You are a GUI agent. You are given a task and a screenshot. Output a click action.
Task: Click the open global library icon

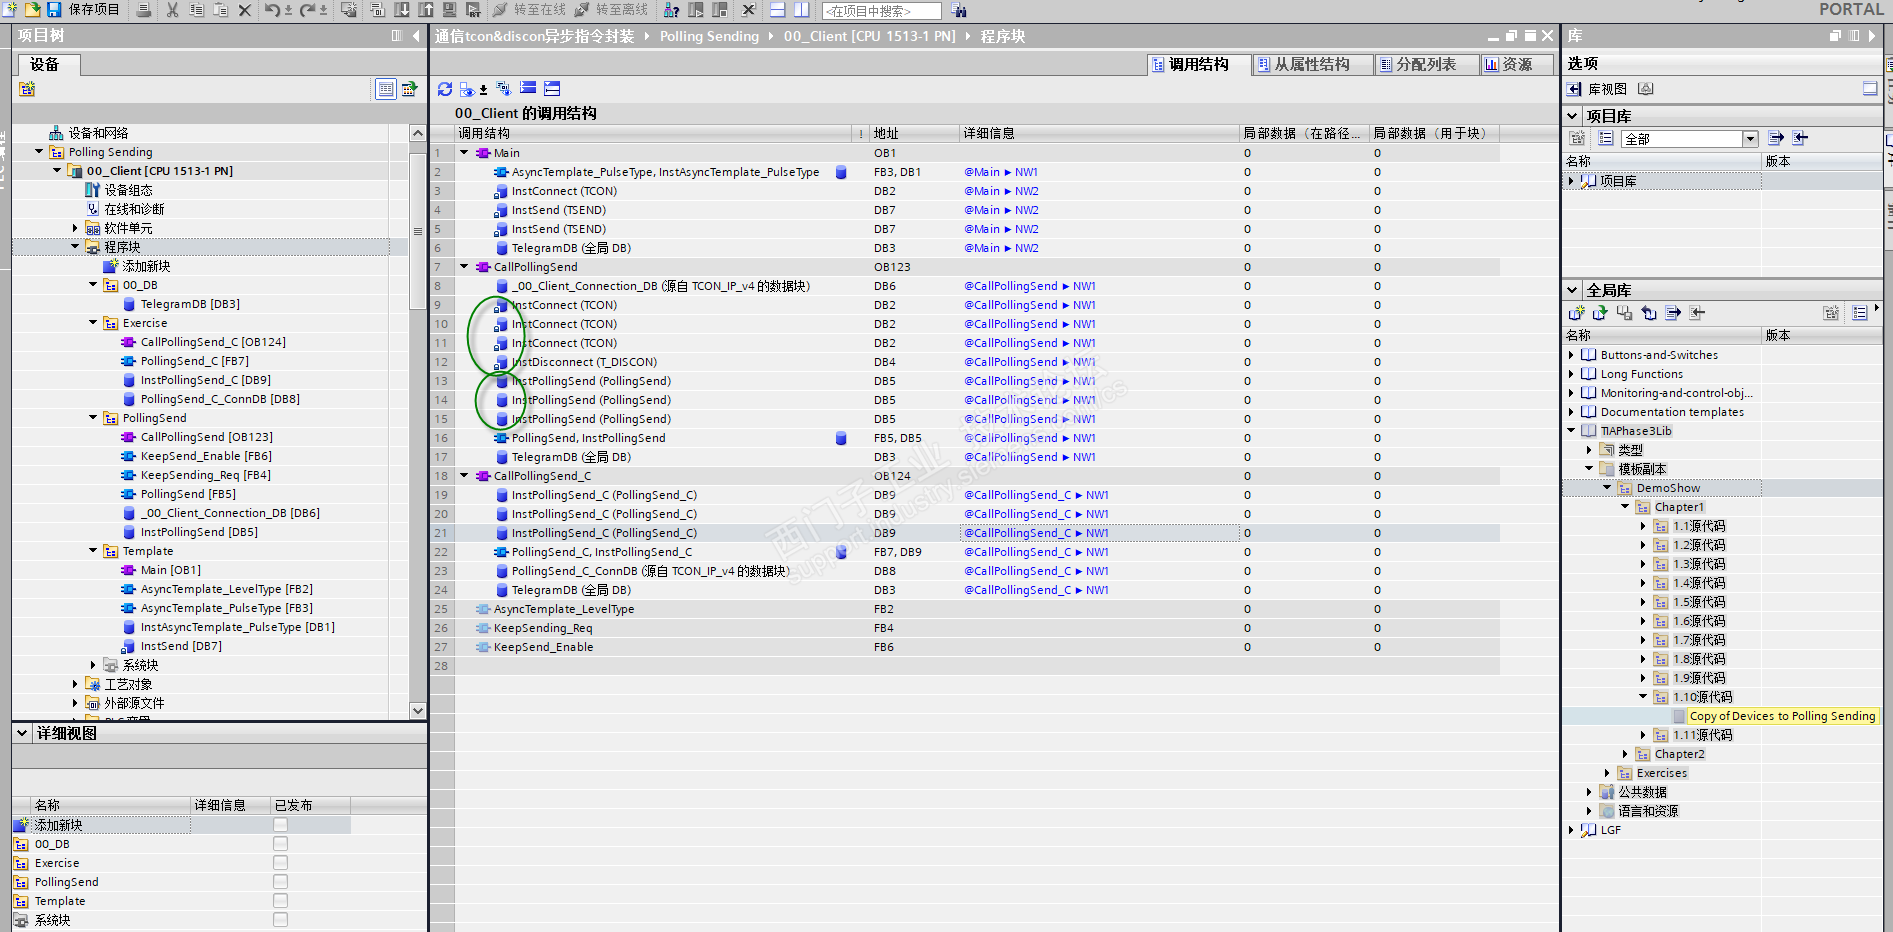[1601, 313]
